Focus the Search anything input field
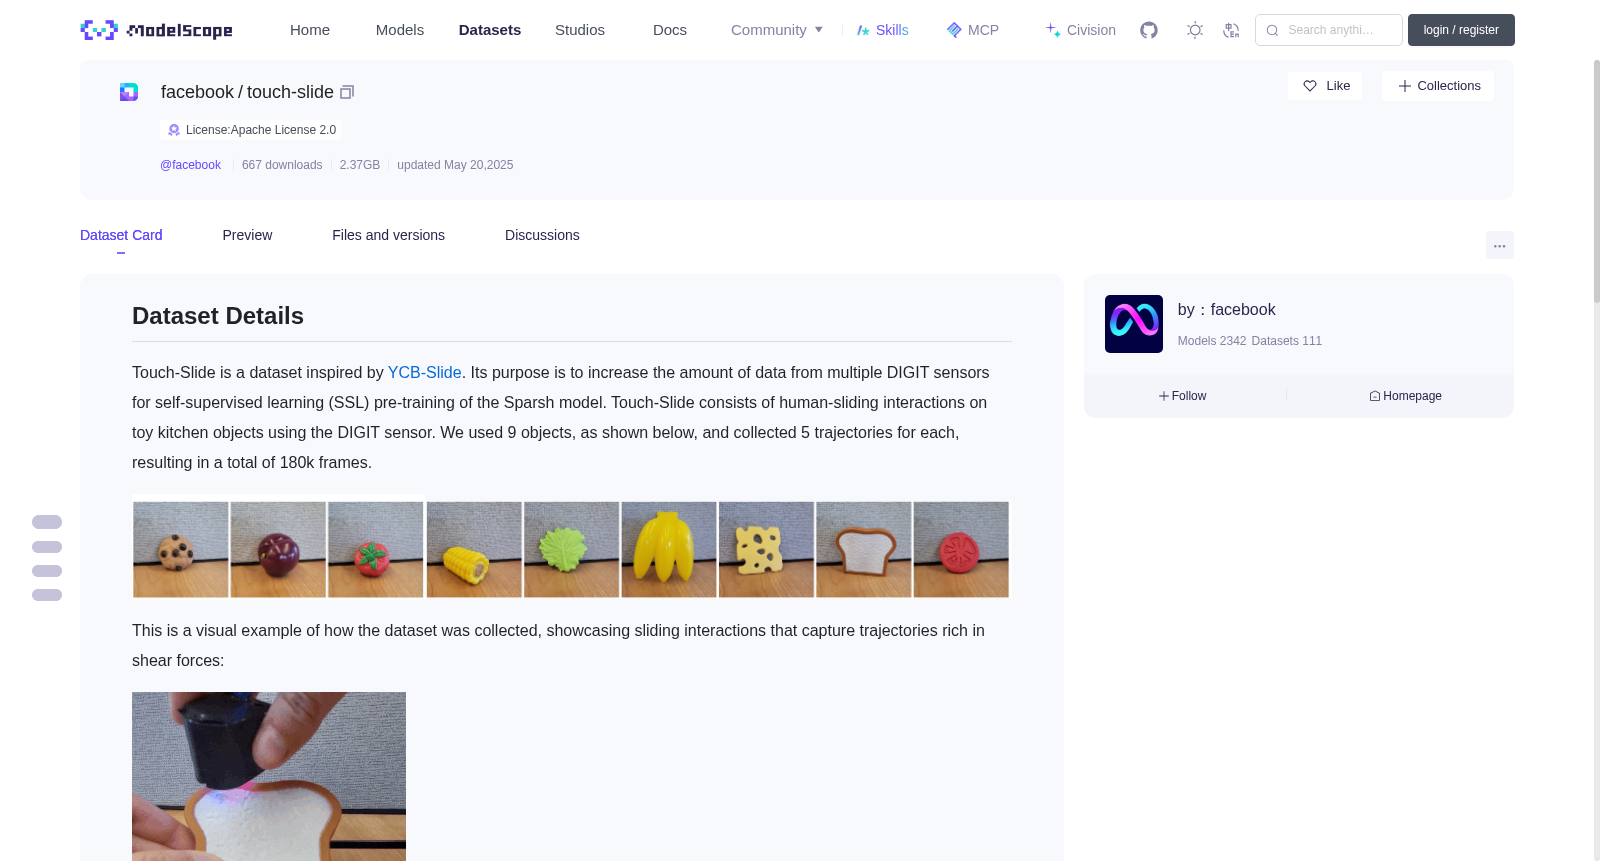The image size is (1600, 861). [x=1329, y=30]
